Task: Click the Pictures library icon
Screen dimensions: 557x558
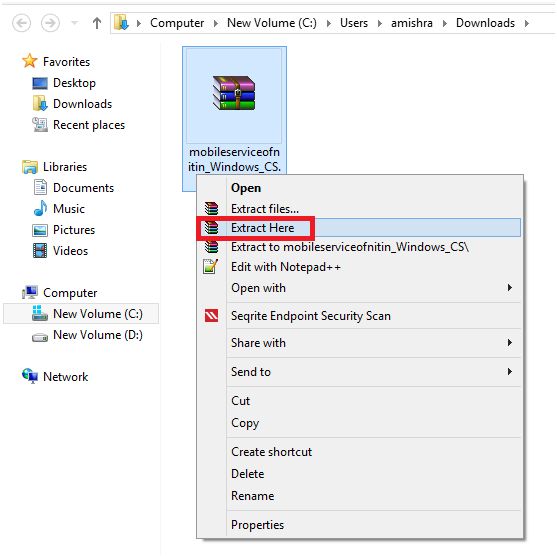Action: [x=40, y=230]
